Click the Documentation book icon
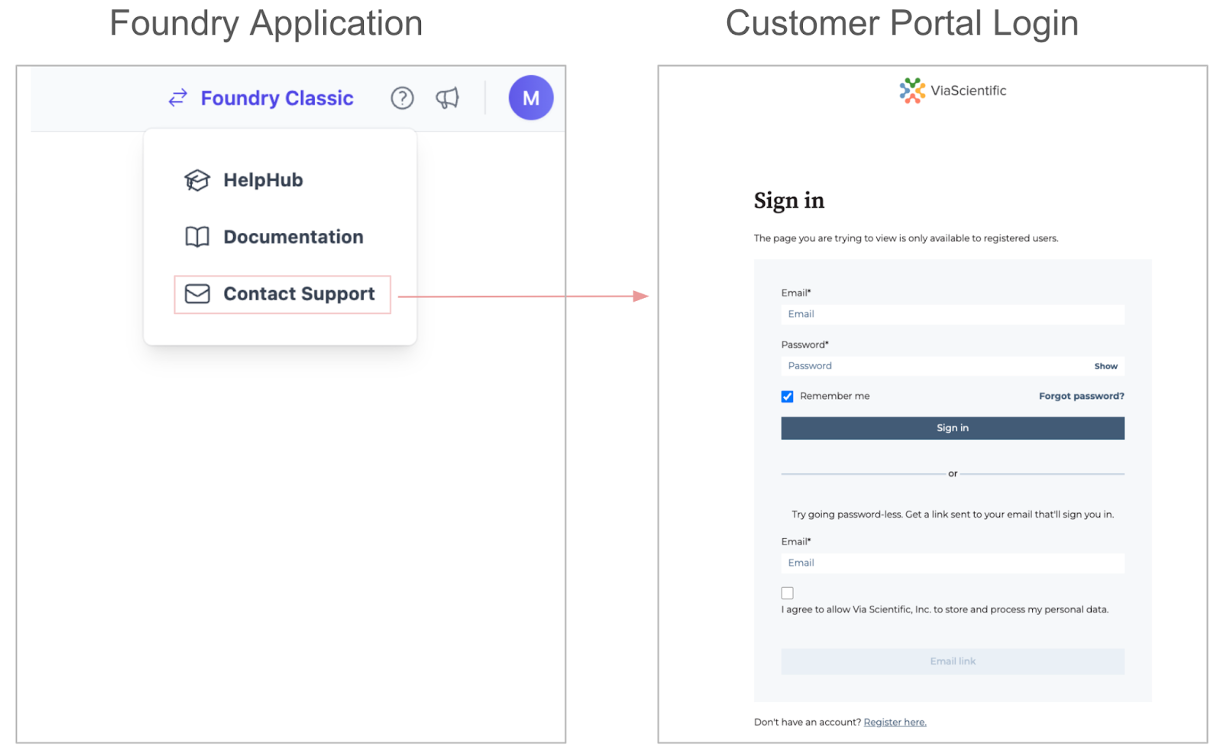This screenshot has height=752, width=1224. pos(197,237)
